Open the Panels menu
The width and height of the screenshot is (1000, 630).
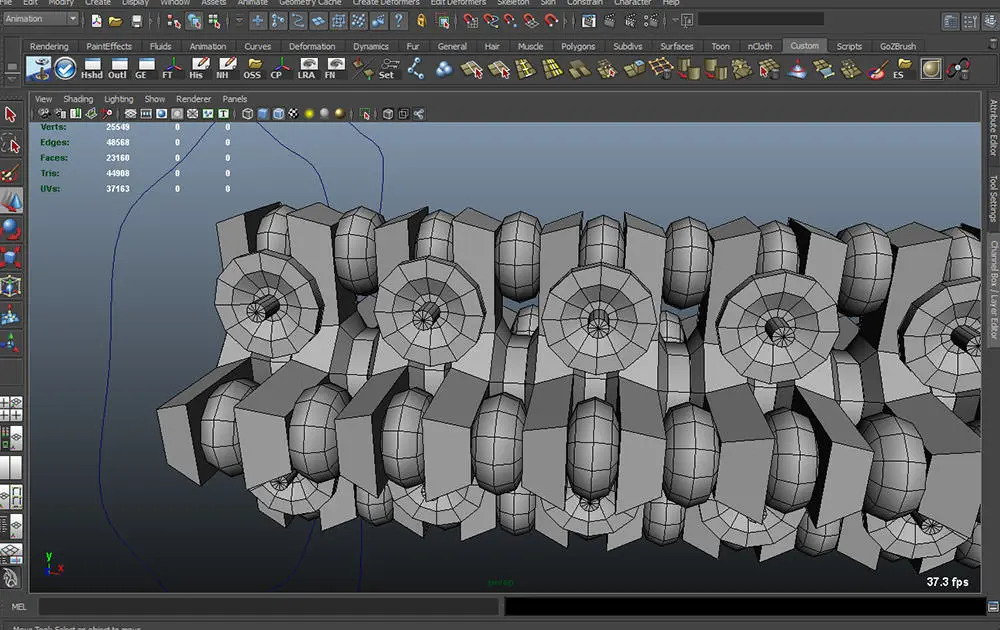point(235,99)
